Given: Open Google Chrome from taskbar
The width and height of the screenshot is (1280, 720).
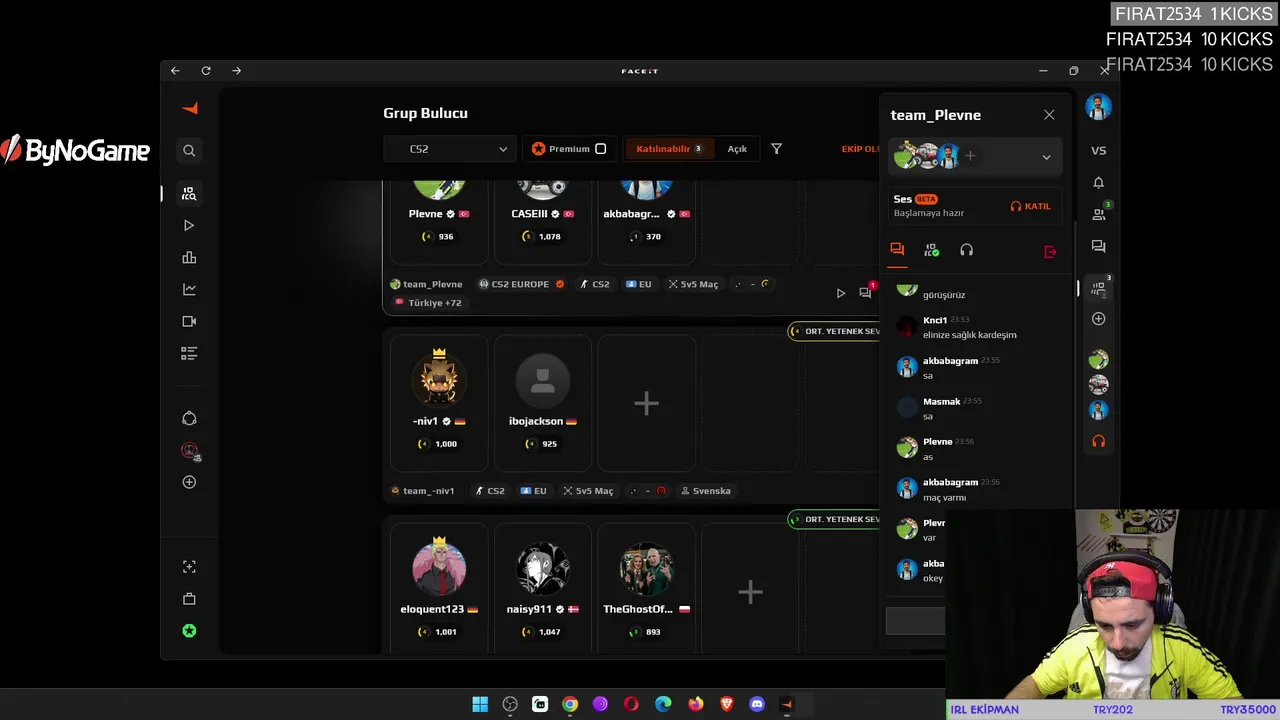Looking at the screenshot, I should 570,704.
